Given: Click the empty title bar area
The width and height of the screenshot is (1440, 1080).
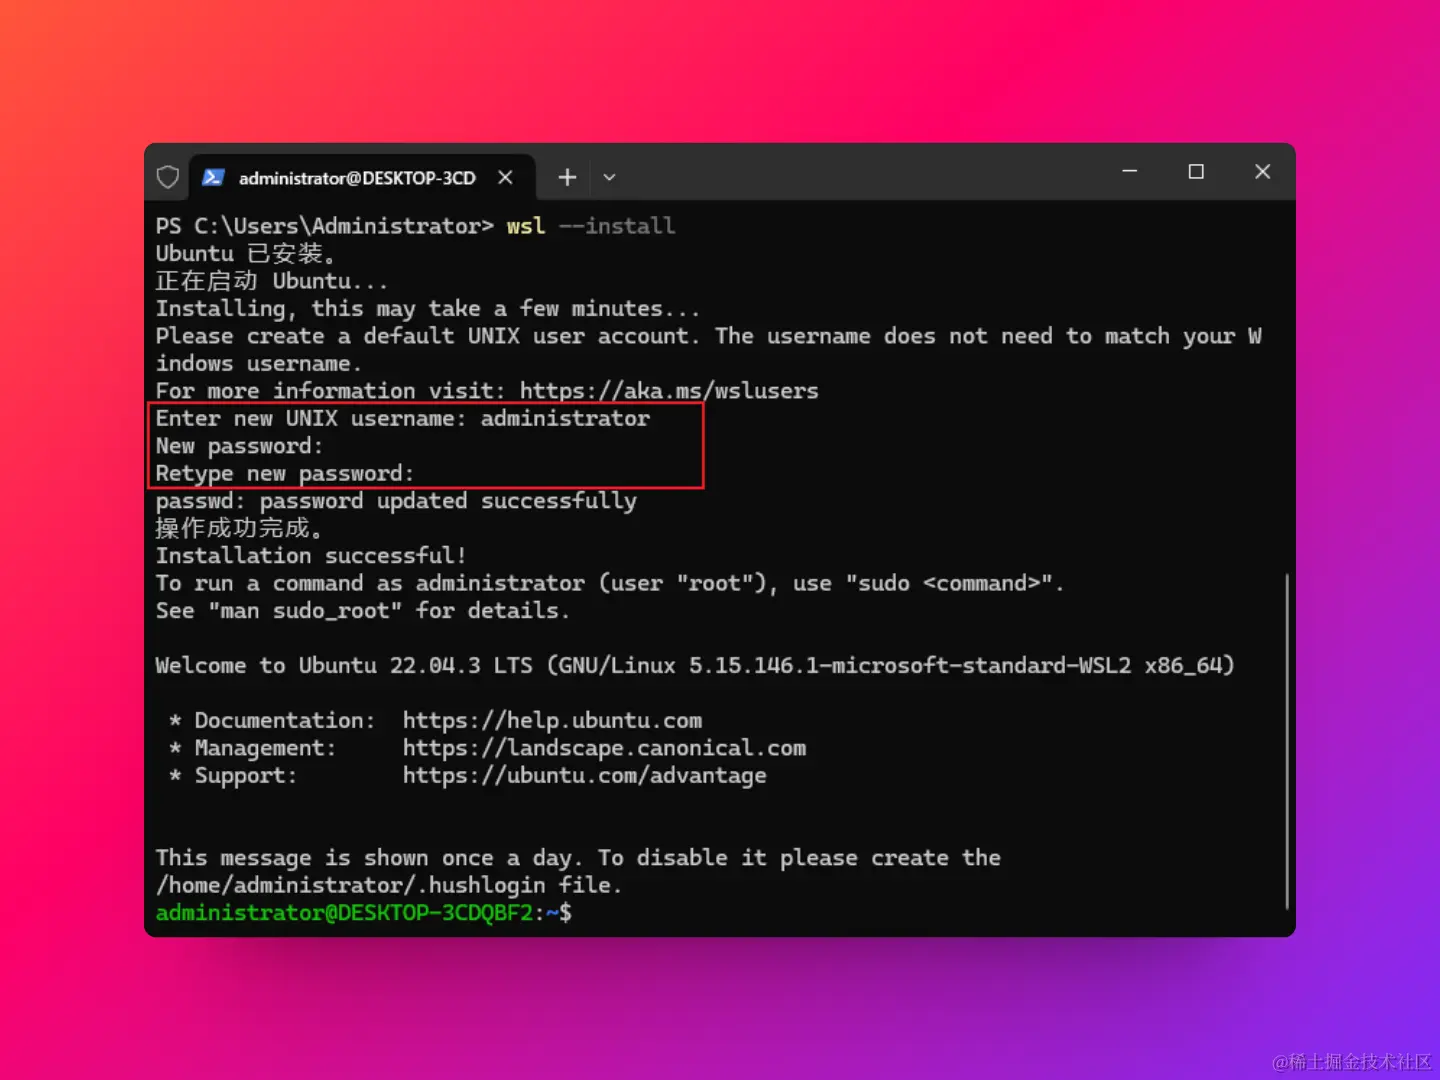Looking at the screenshot, I should pyautogui.click(x=860, y=172).
